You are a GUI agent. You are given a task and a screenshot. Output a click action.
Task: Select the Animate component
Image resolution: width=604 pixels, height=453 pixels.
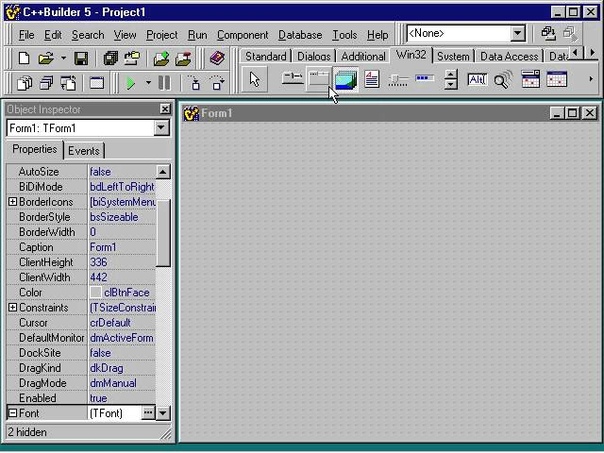[503, 79]
